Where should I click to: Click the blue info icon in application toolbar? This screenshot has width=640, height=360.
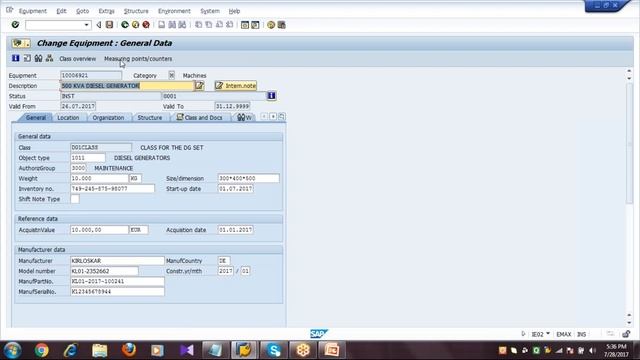(16, 58)
